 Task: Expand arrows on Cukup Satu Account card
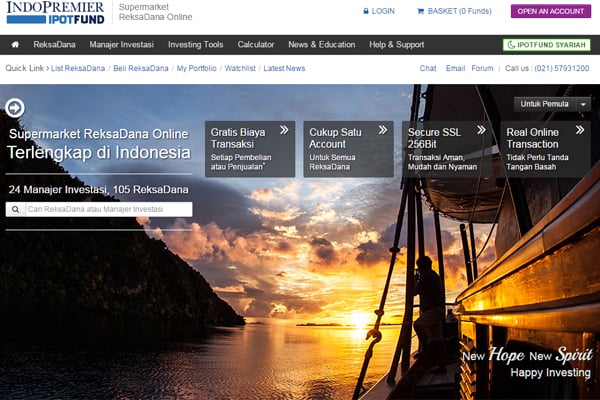pyautogui.click(x=383, y=130)
